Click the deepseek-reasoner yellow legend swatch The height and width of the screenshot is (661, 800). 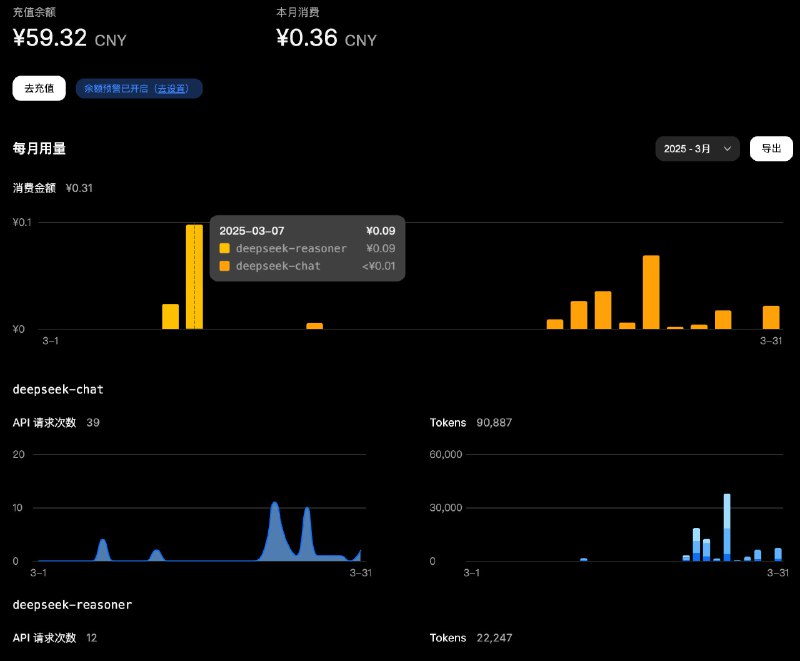[x=225, y=248]
